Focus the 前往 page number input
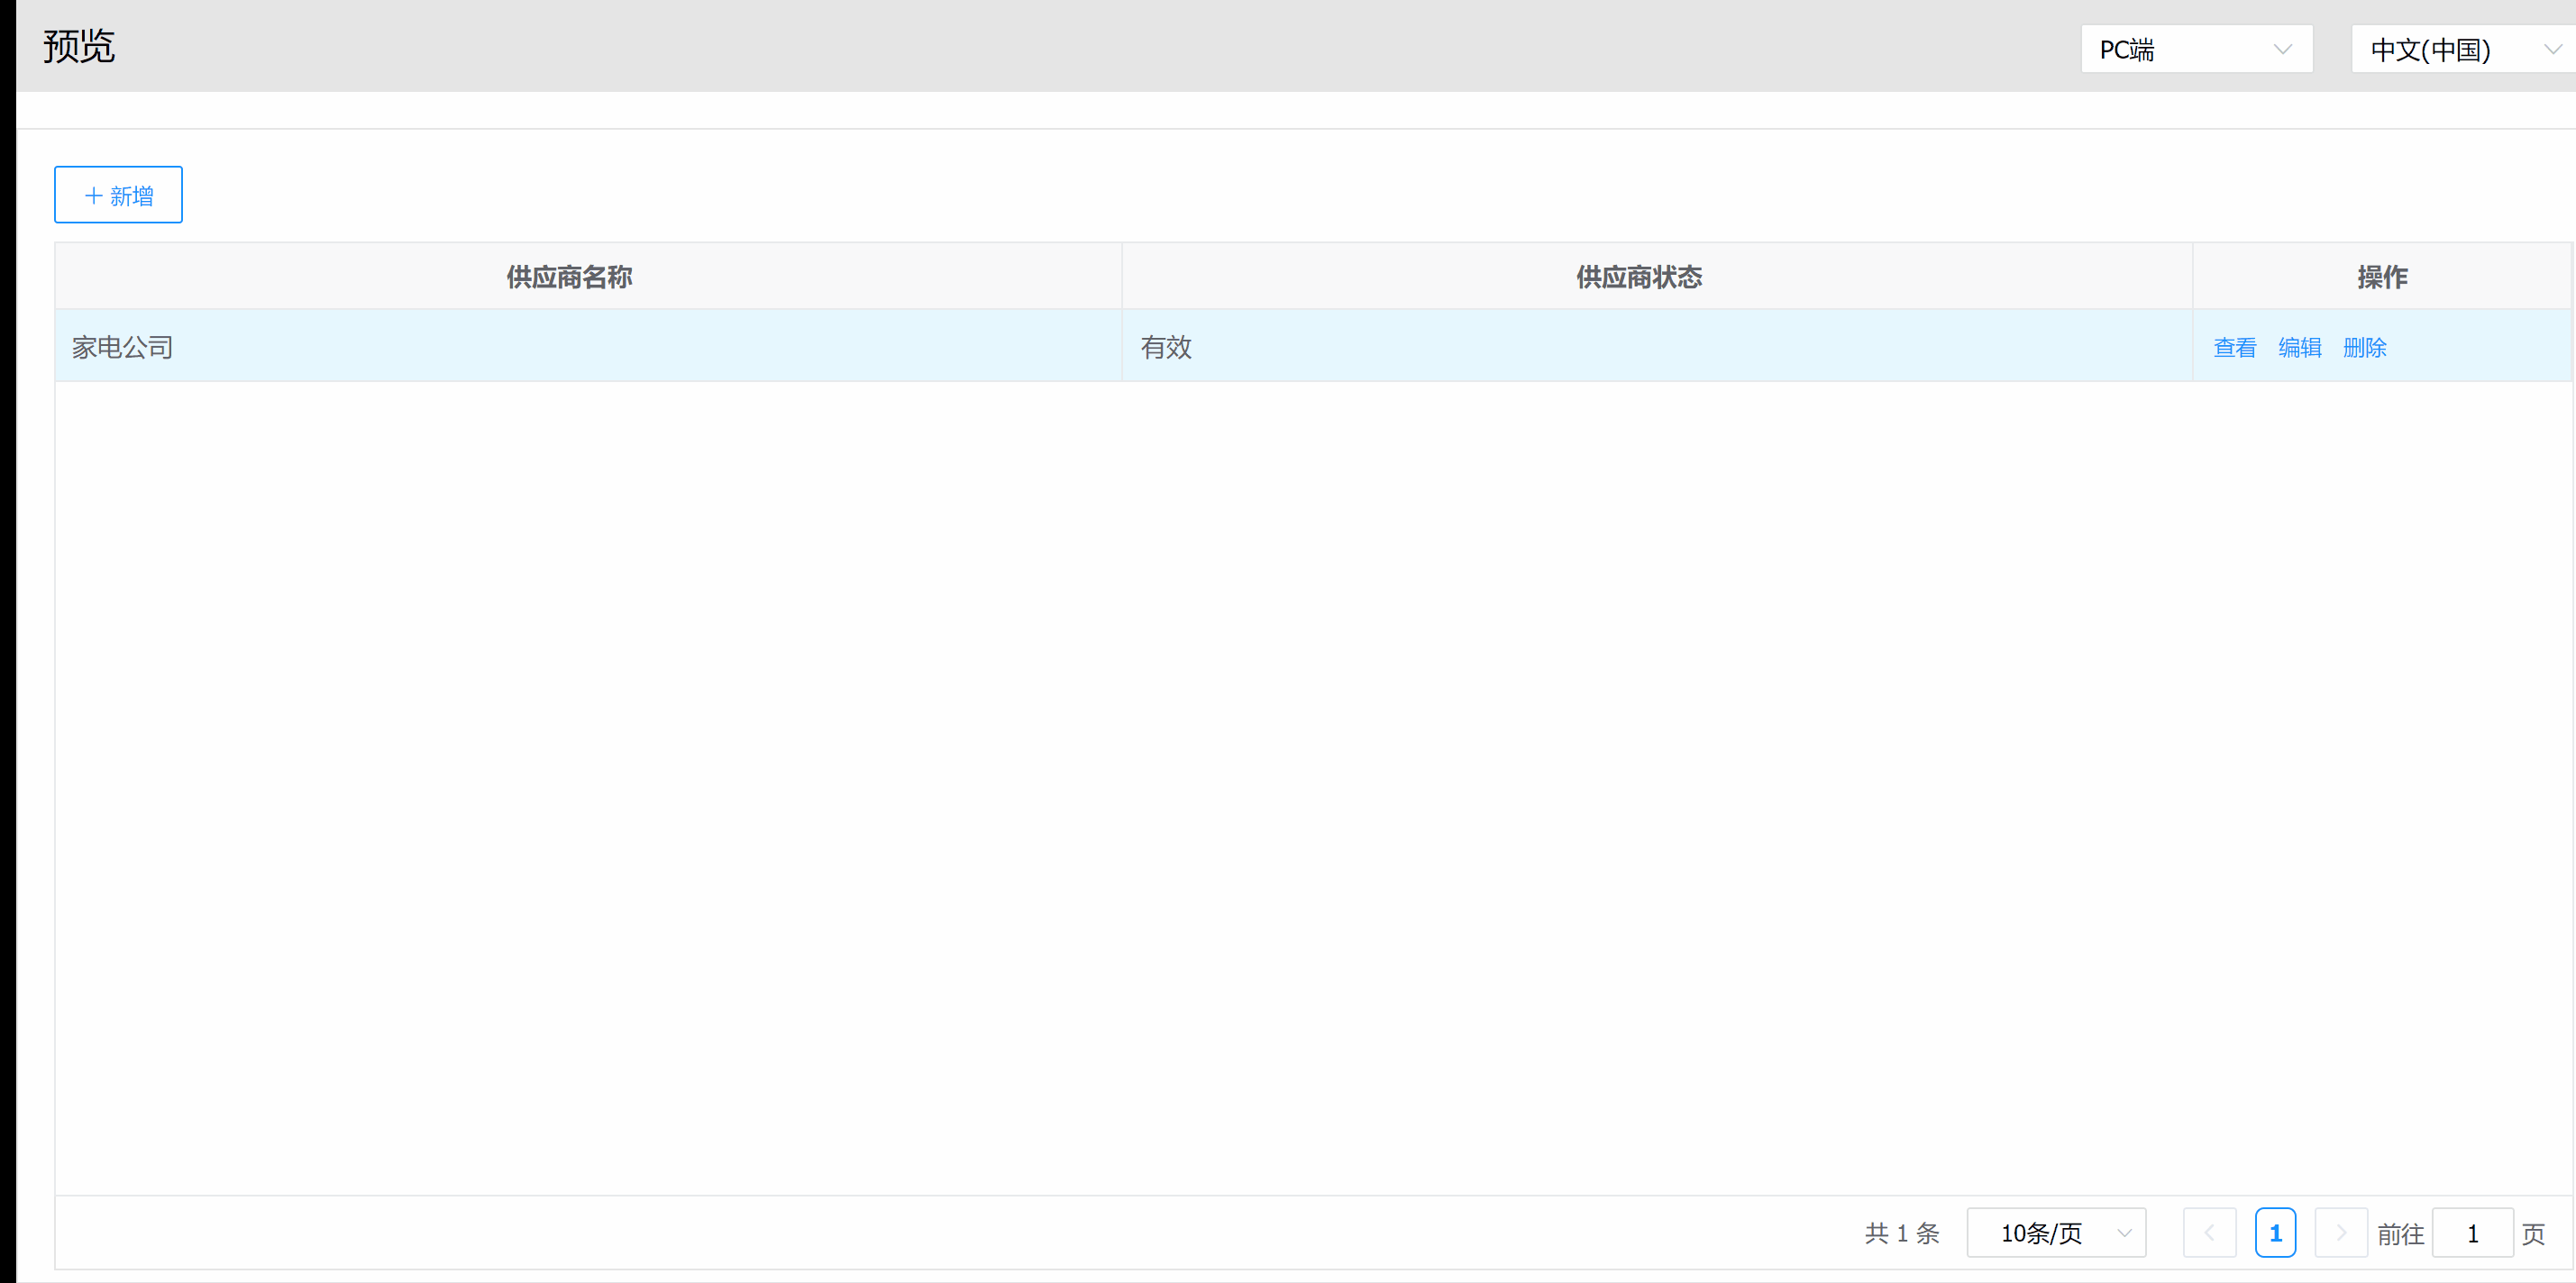Screen dimensions: 2576x1283 pyautogui.click(x=2472, y=1233)
